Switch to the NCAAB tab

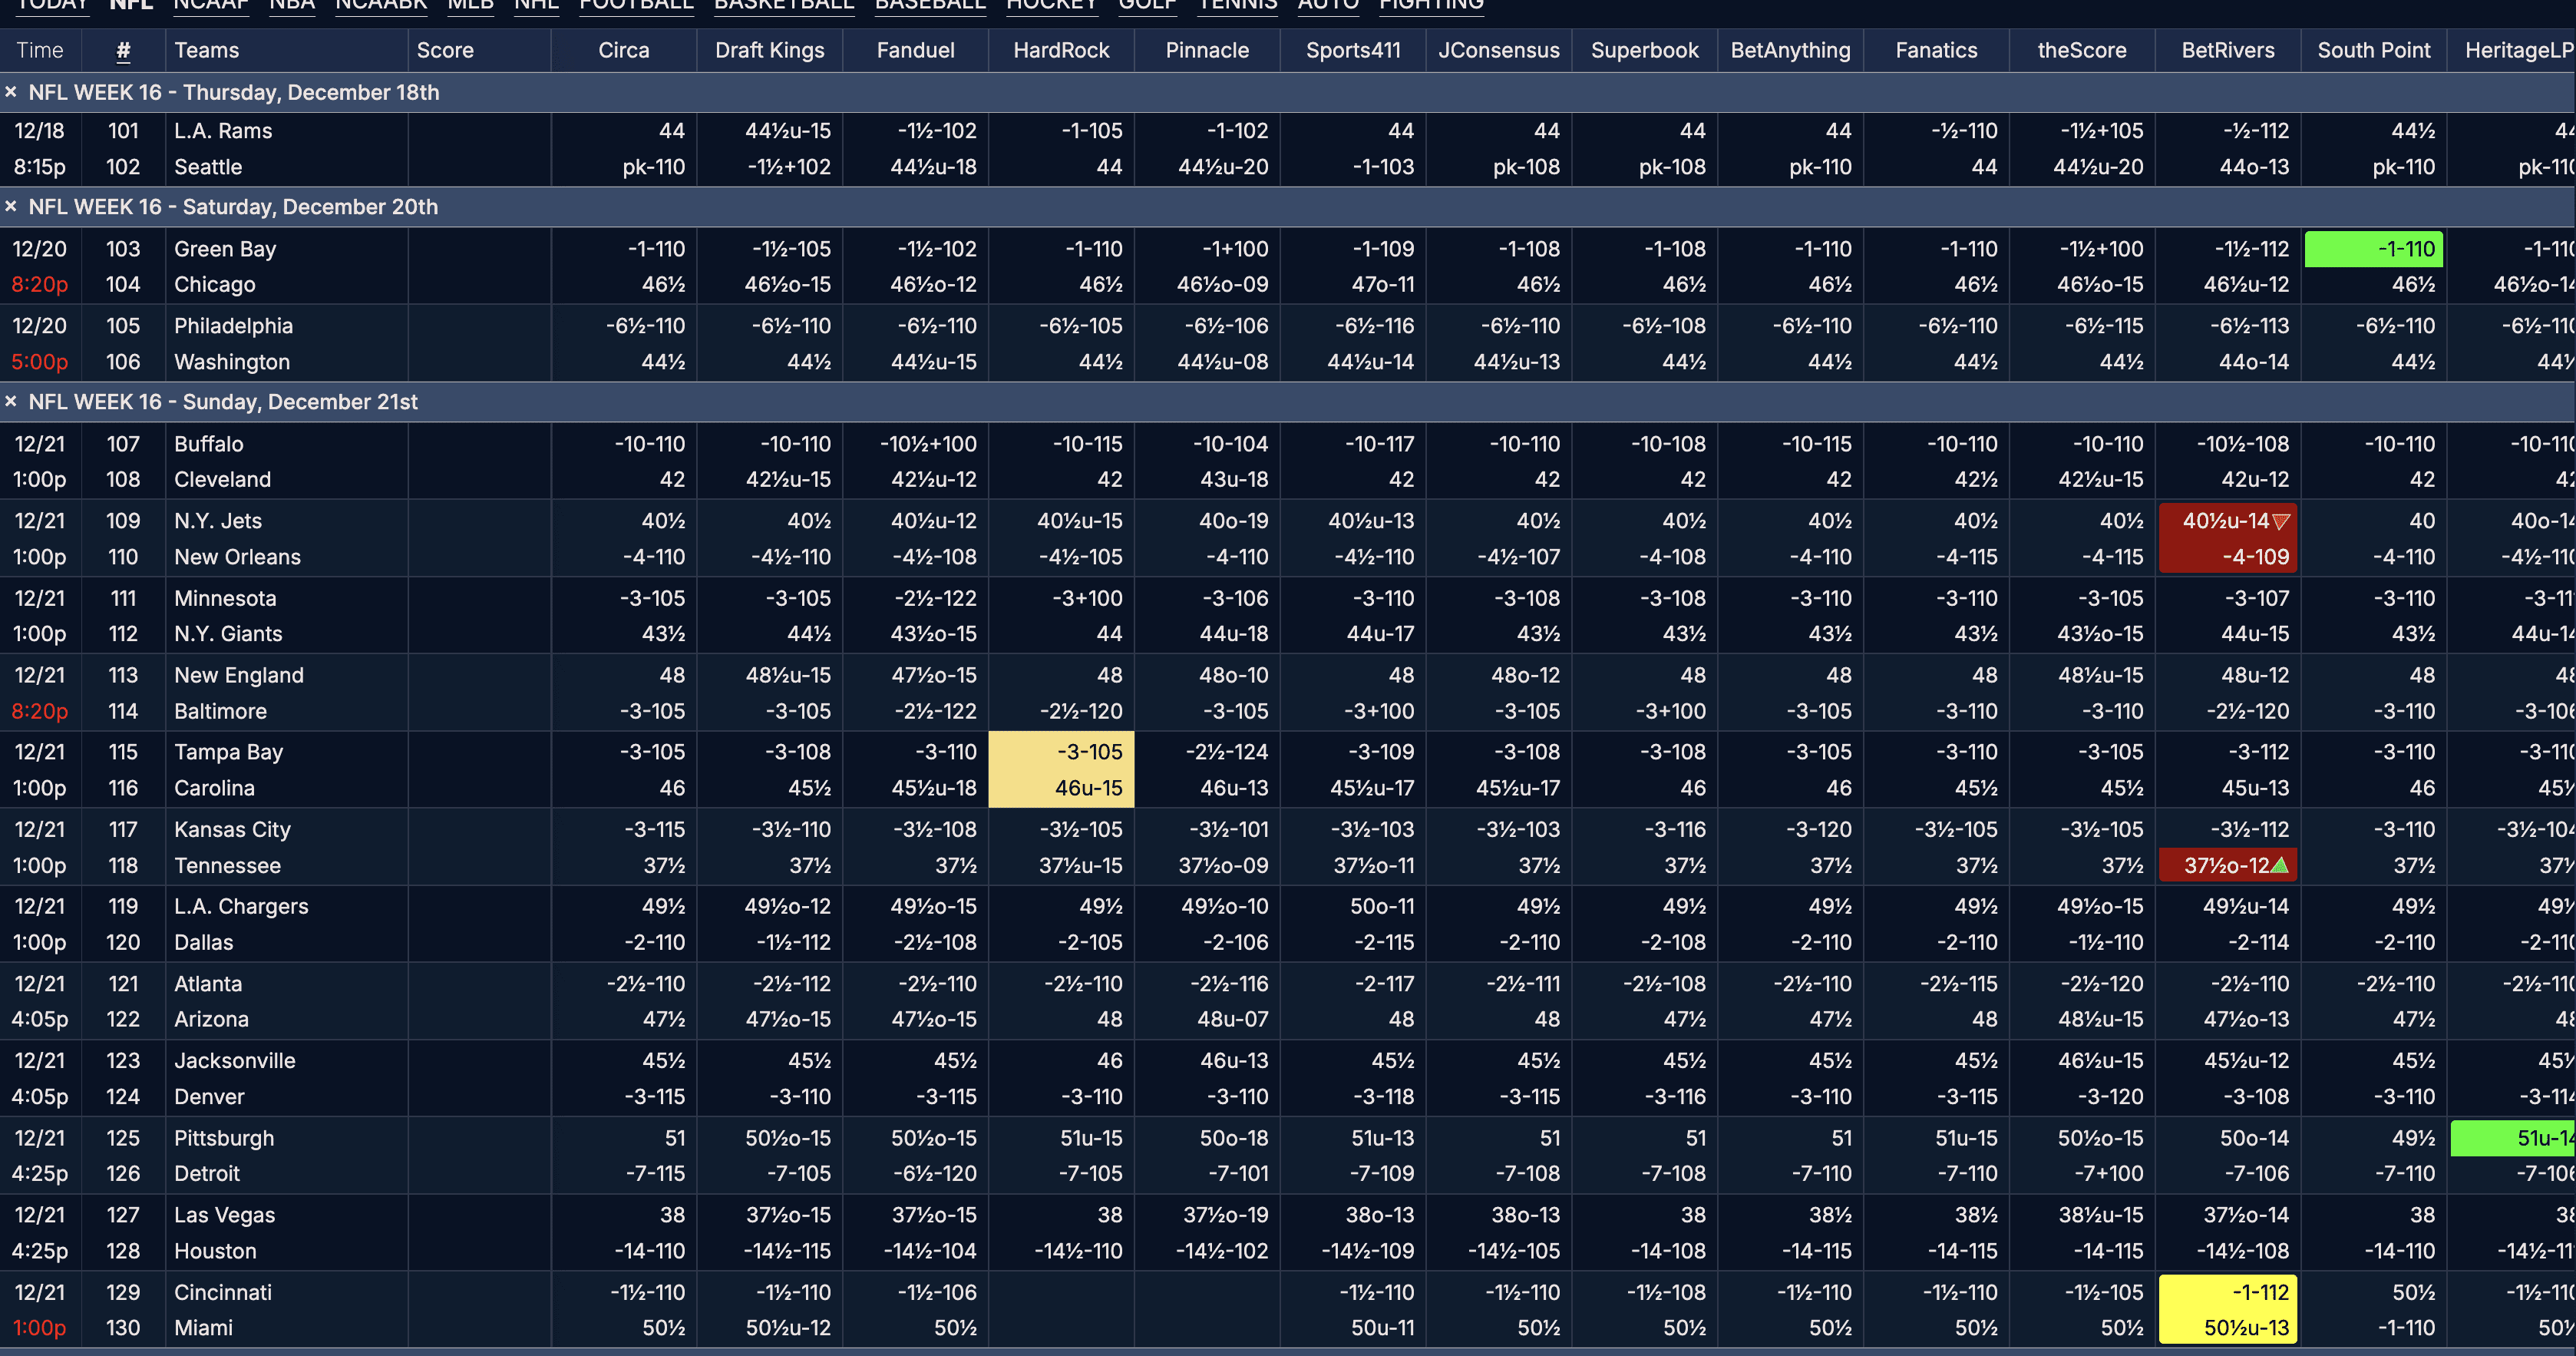pos(381,5)
